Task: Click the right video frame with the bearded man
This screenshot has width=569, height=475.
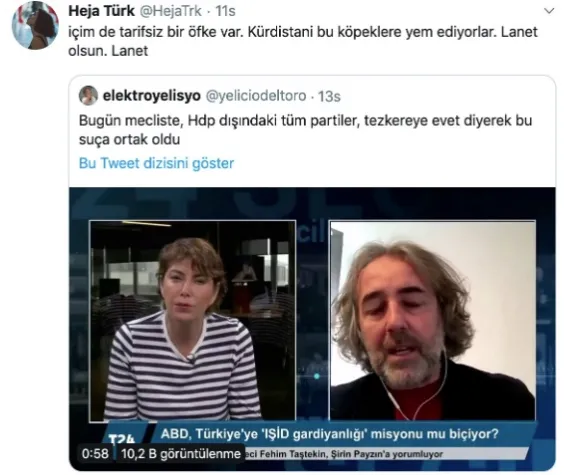Action: (x=433, y=321)
